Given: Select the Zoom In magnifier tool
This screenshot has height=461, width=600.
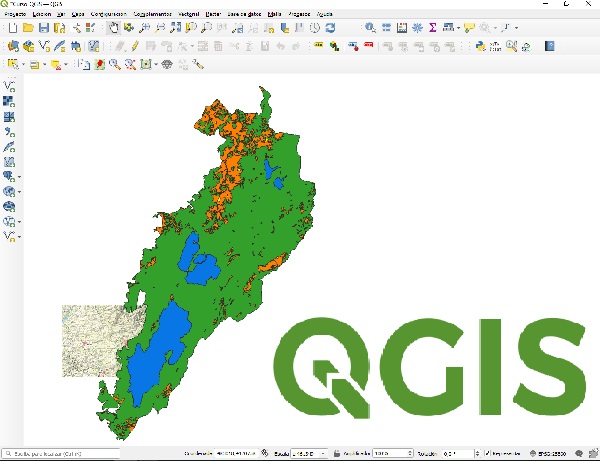Looking at the screenshot, I should click(x=144, y=28).
